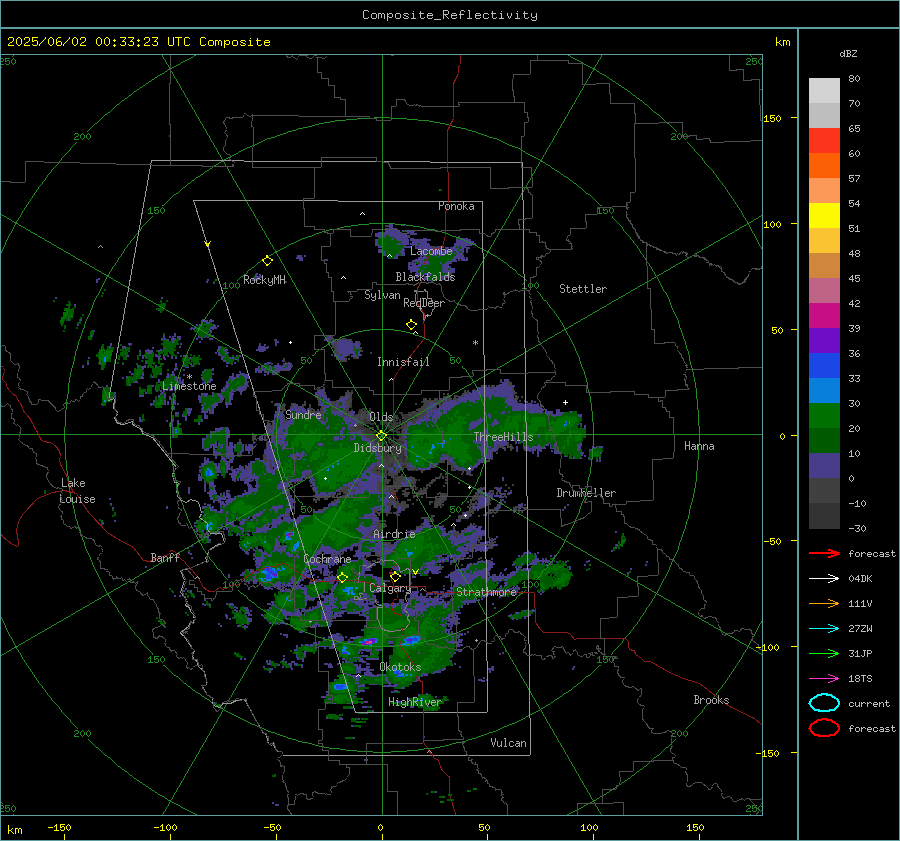Click the yellow diamond marker below RedDeer

[411, 325]
